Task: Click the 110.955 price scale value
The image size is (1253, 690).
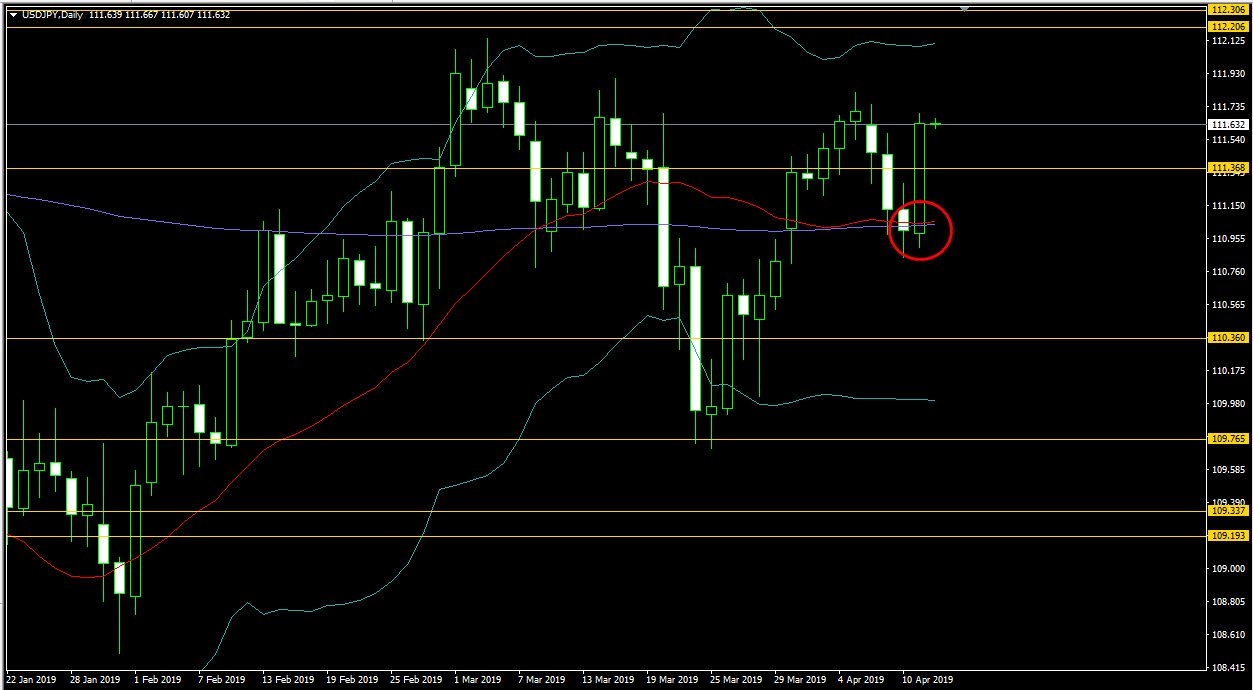Action: 1227,239
